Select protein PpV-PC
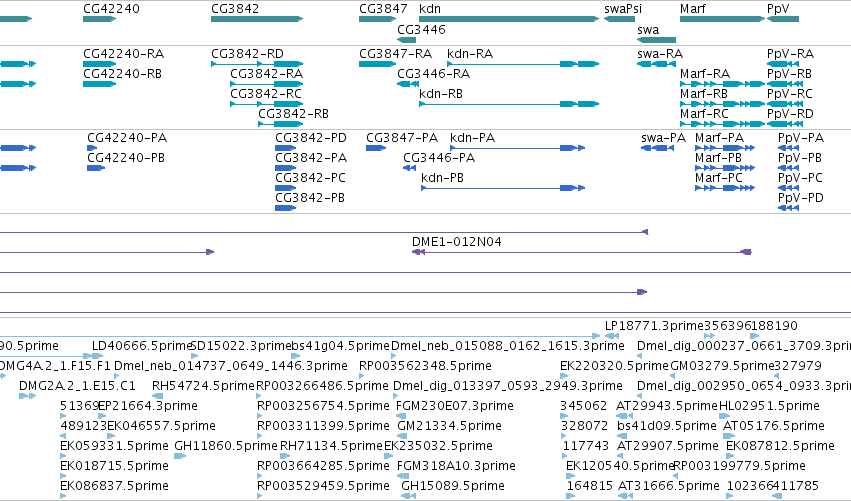The image size is (851, 501). (x=789, y=188)
